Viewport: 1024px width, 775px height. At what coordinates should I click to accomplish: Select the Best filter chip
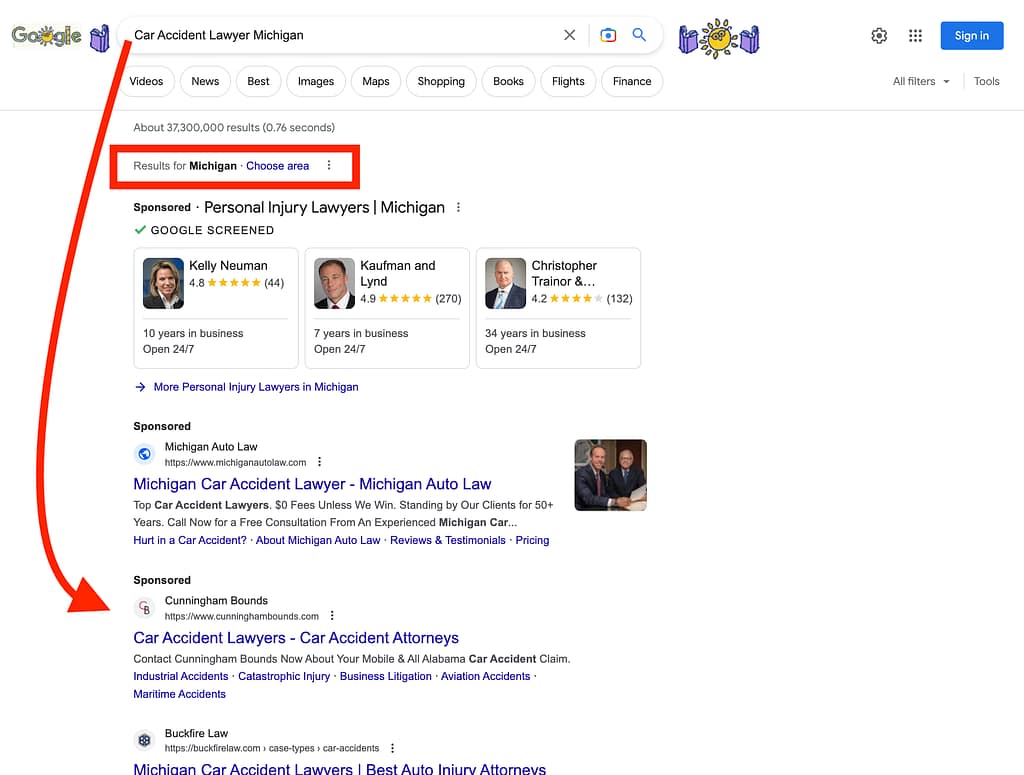(x=258, y=81)
